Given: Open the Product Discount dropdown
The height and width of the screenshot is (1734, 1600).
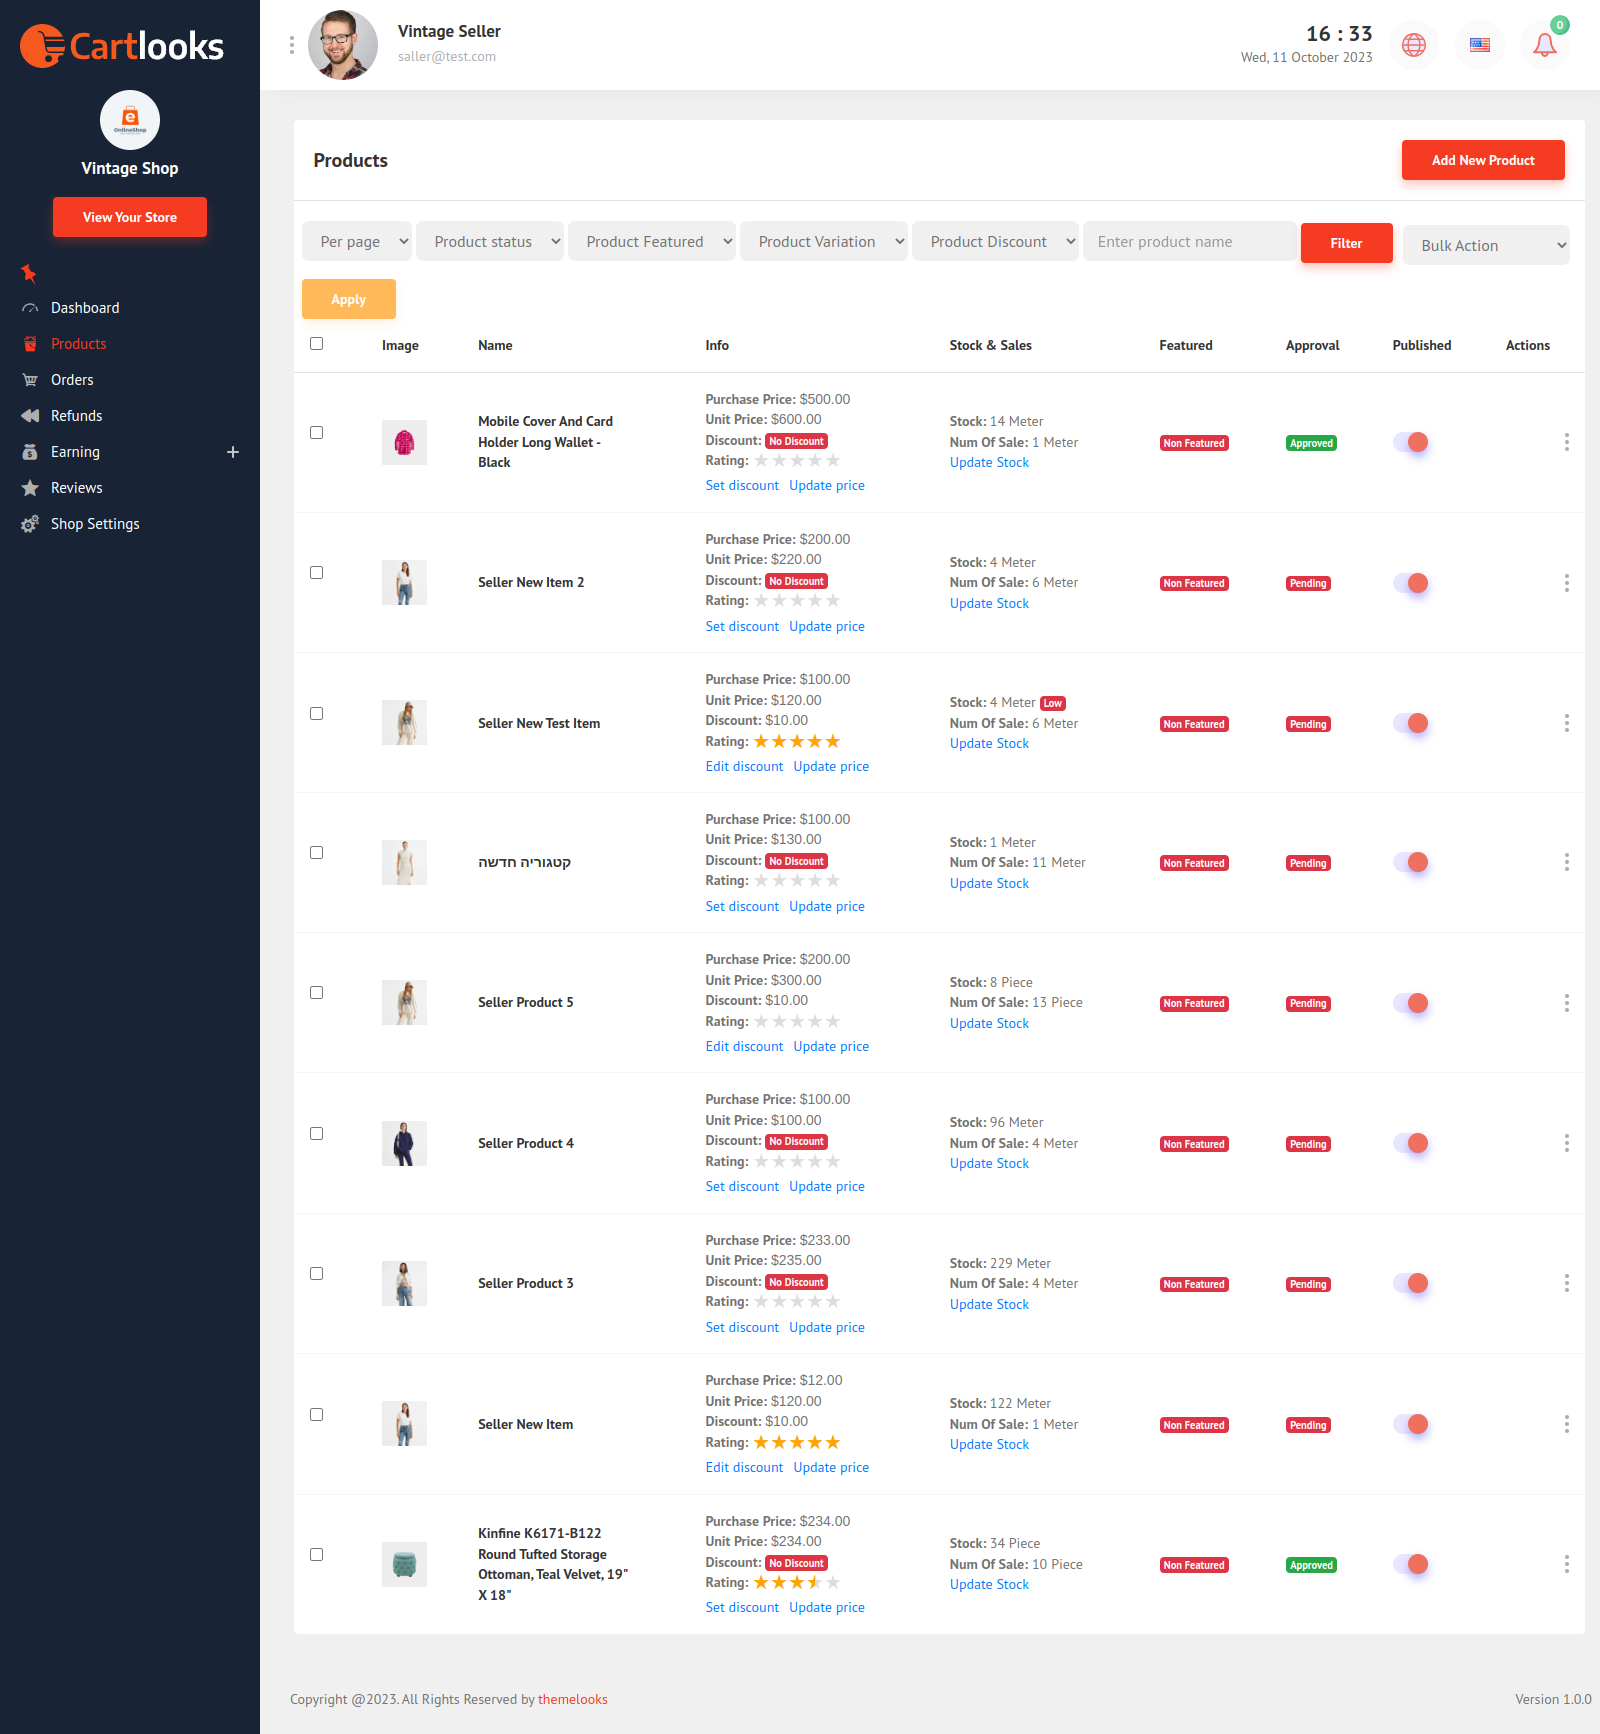Looking at the screenshot, I should (x=994, y=241).
